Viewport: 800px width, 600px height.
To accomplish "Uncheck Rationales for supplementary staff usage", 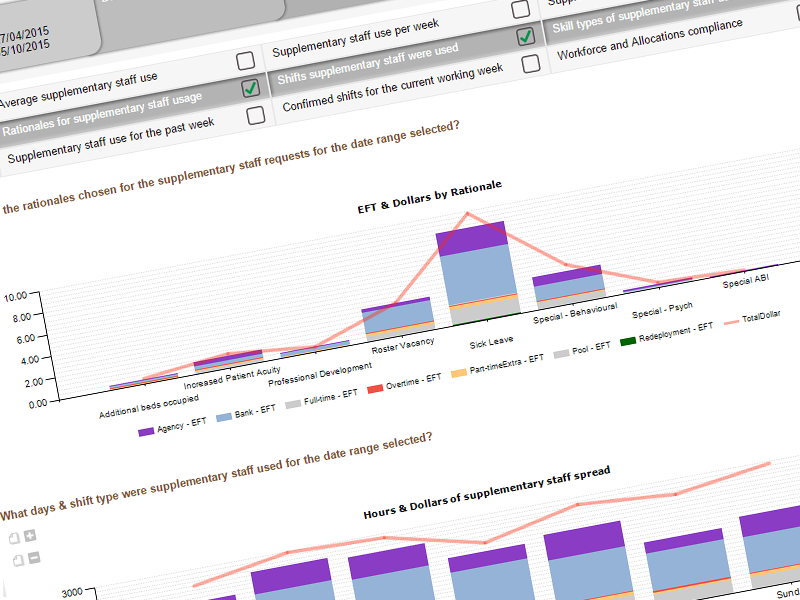I will pyautogui.click(x=251, y=88).
